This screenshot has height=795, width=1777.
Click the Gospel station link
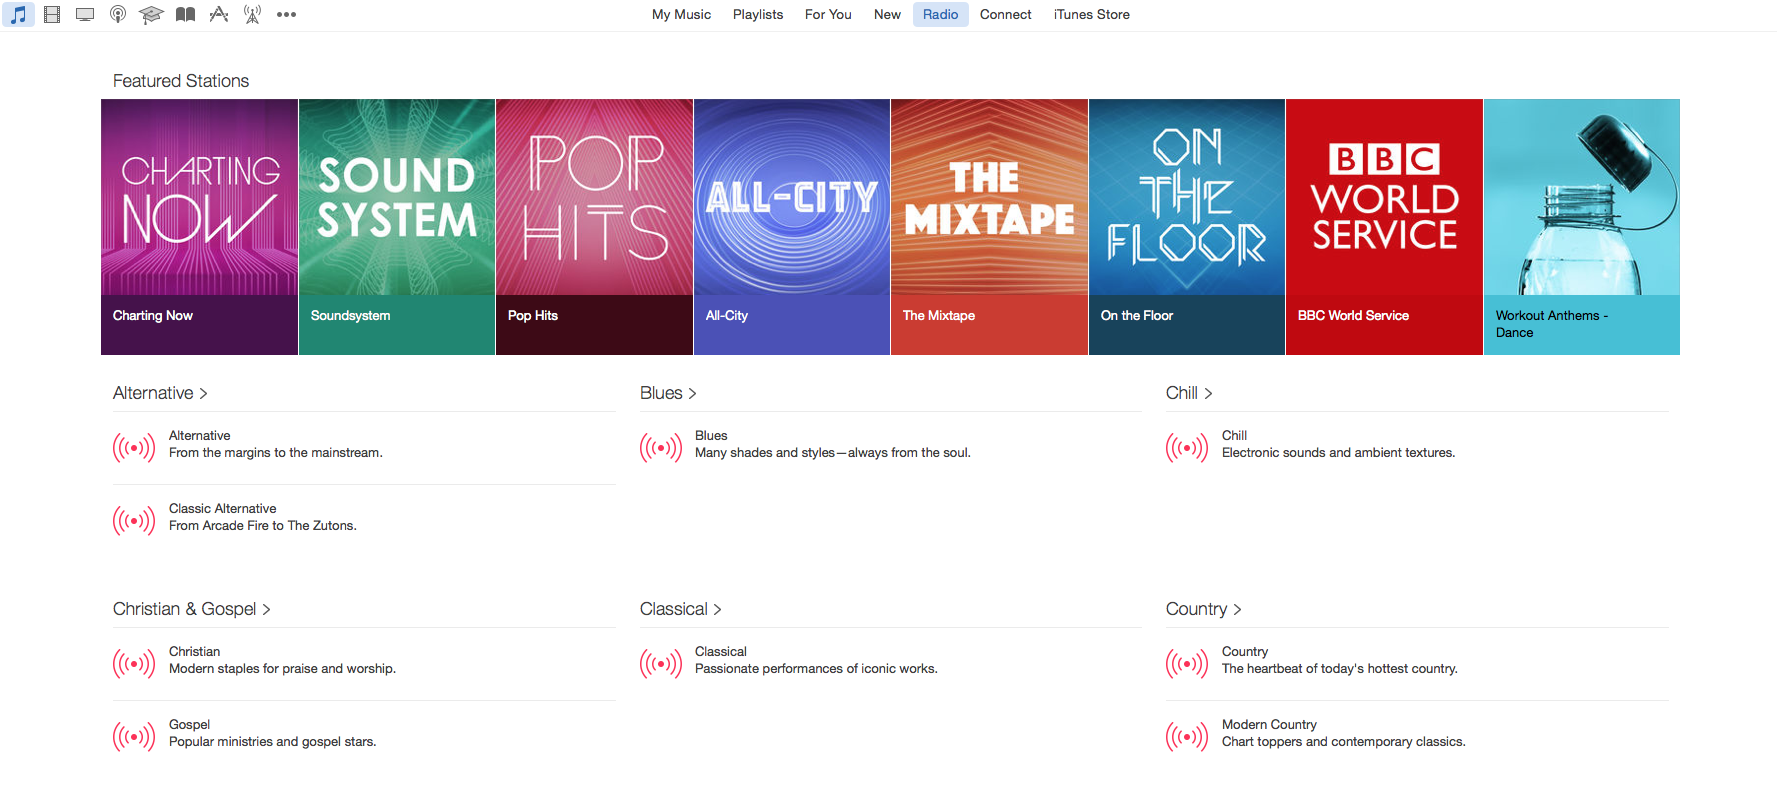189,725
